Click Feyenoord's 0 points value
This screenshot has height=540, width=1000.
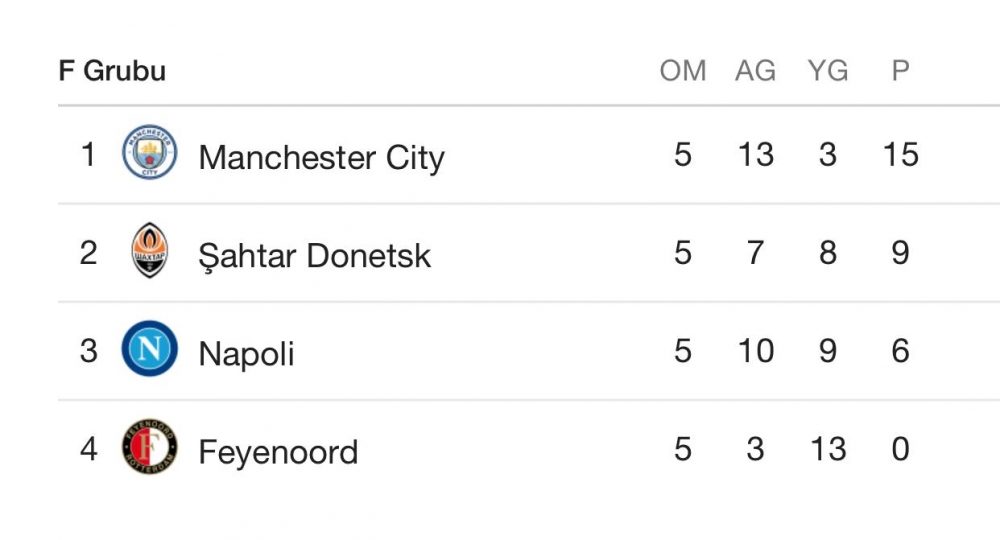pos(900,449)
